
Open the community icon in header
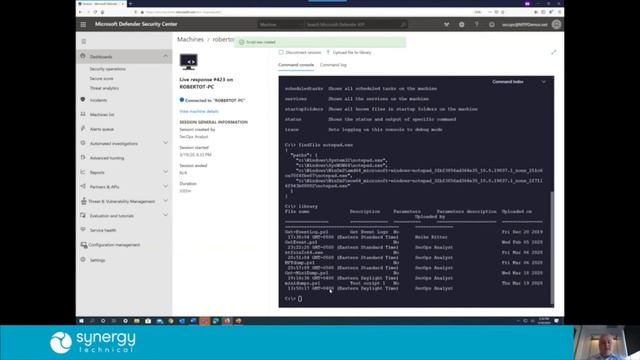[447, 24]
